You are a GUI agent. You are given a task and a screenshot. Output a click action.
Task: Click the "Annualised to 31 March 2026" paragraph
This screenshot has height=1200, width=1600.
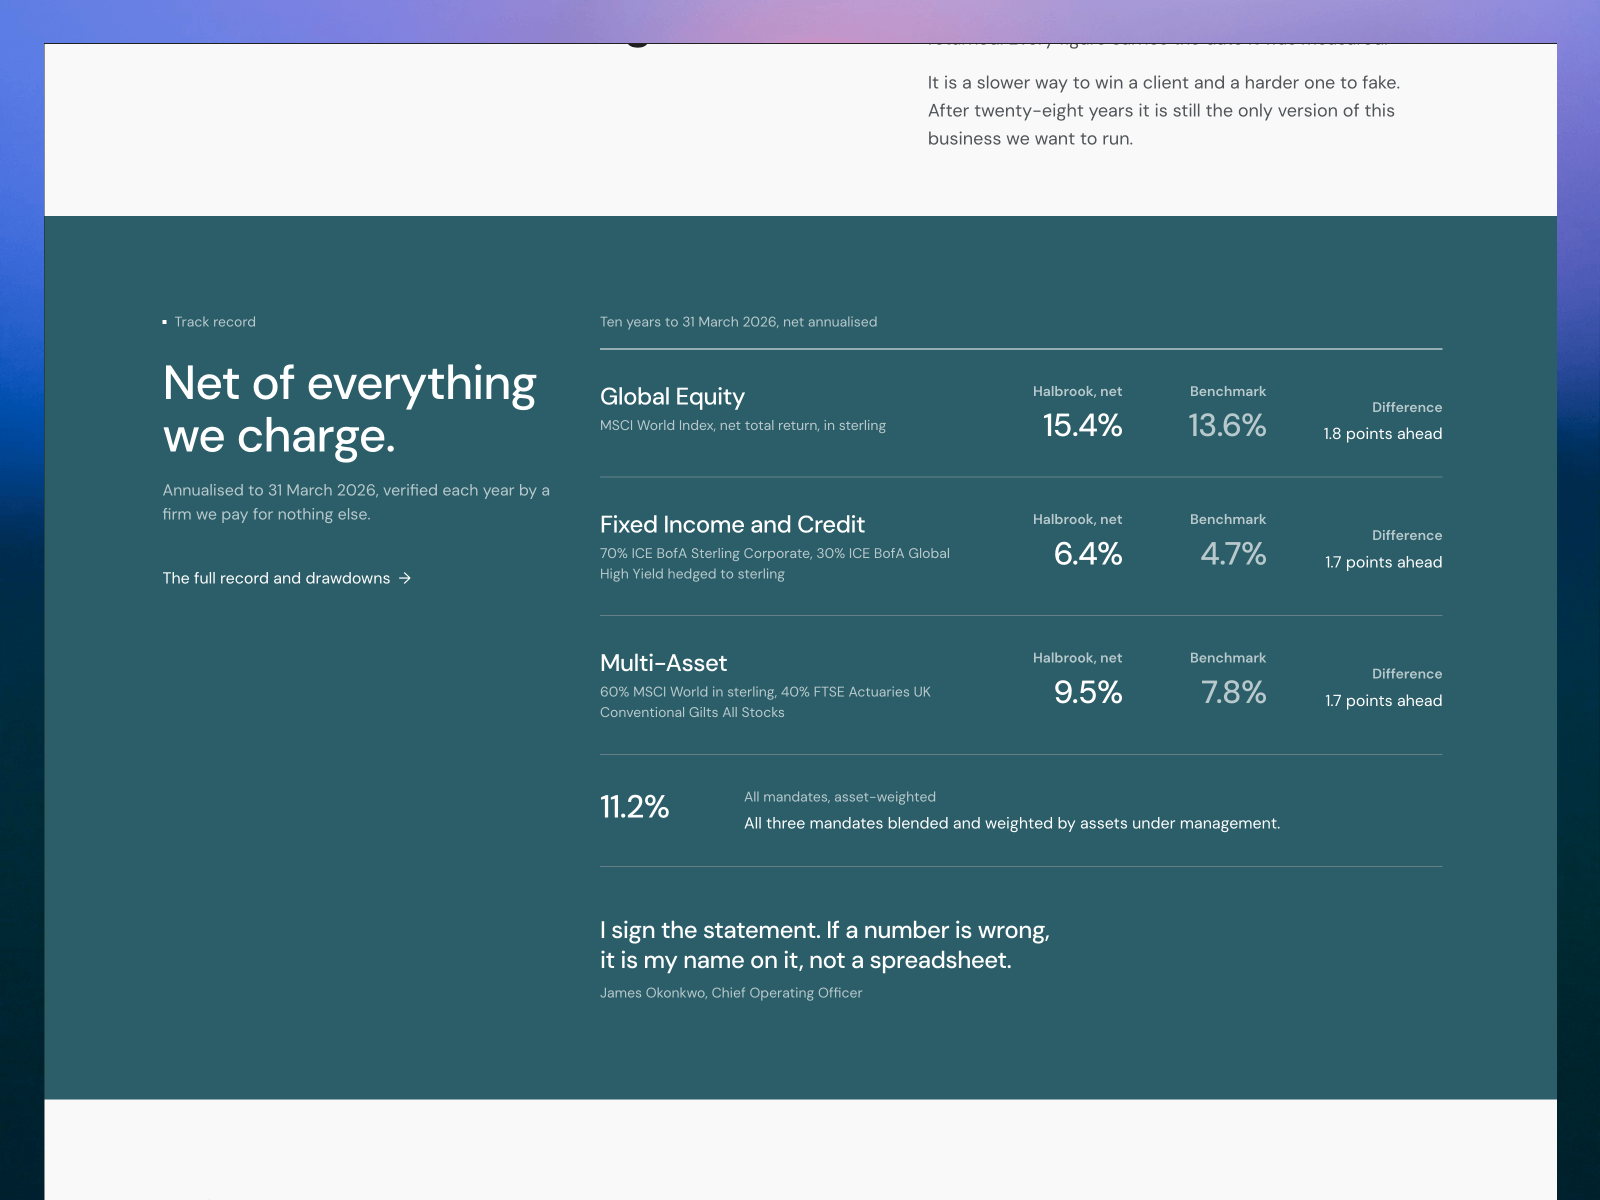coord(356,502)
